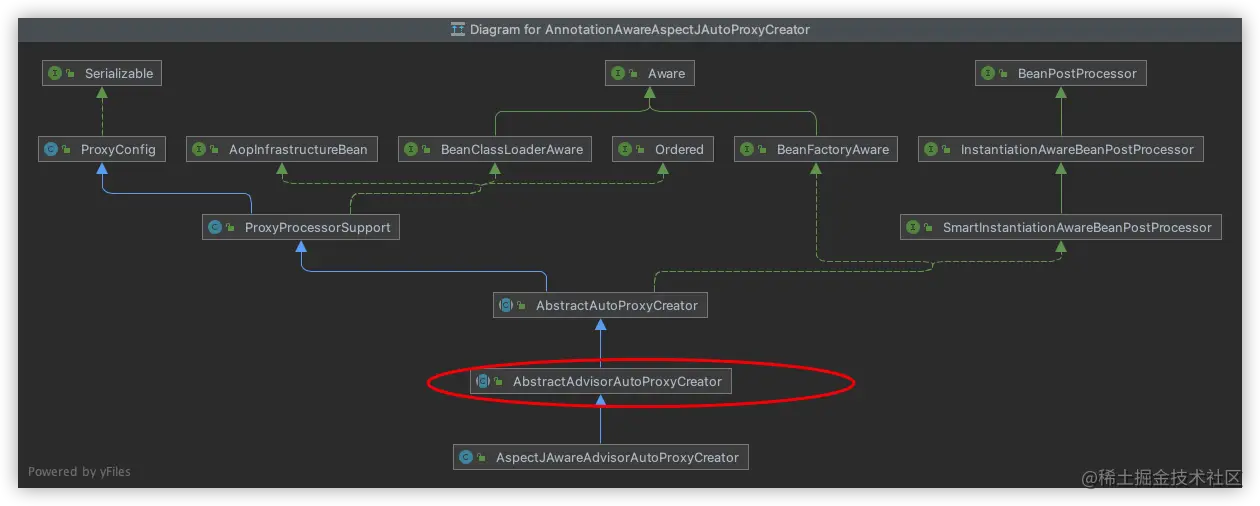Image resolution: width=1260 pixels, height=506 pixels.
Task: Click the green lock icon on BeanPostProcessor
Action: [x=1005, y=74]
